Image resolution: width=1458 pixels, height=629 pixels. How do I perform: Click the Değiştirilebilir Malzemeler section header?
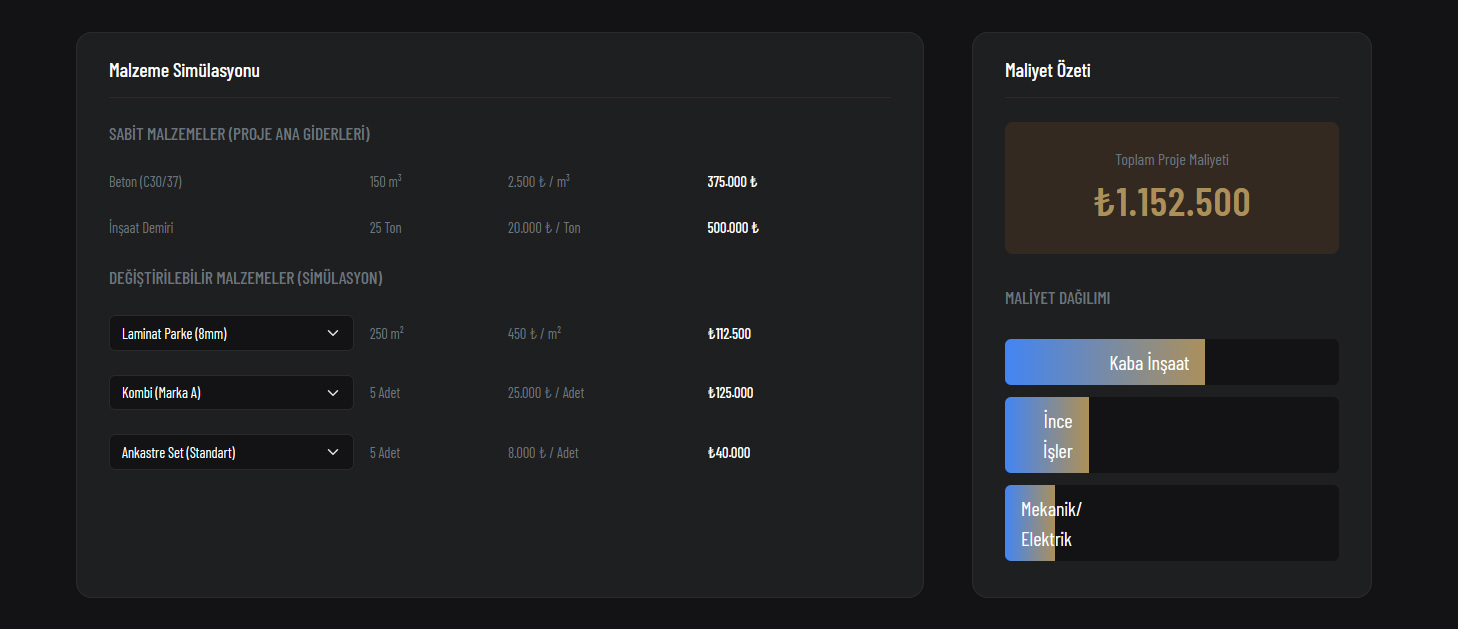(x=245, y=278)
